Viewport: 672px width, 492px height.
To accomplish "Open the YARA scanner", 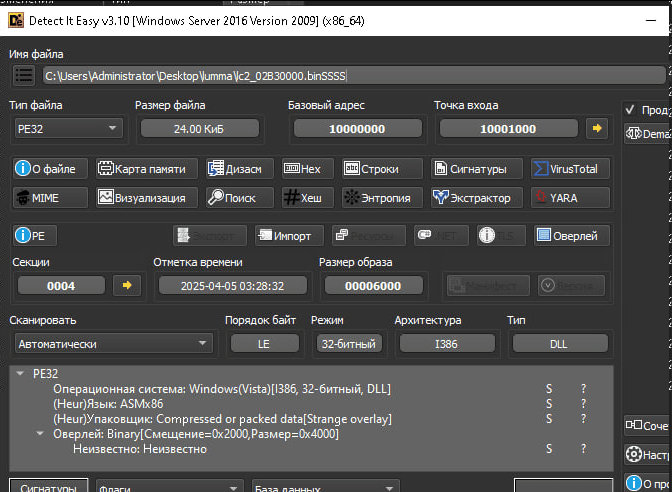I will [x=570, y=198].
